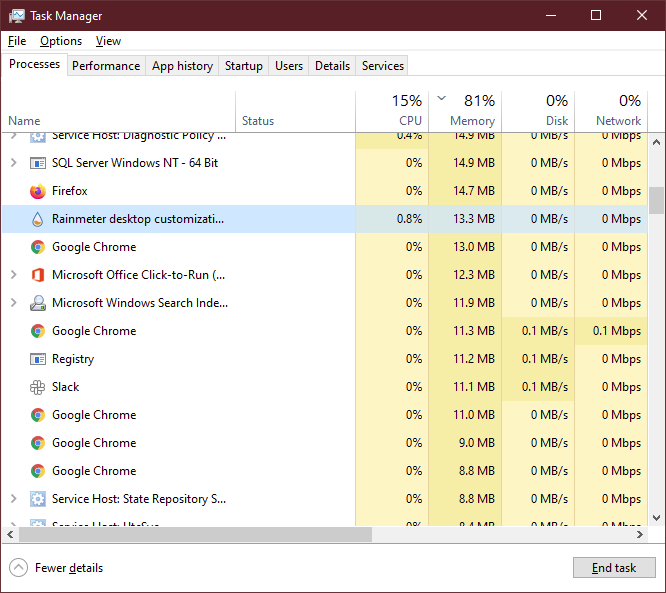666x593 pixels.
Task: Click the Slack process icon
Action: pos(38,387)
